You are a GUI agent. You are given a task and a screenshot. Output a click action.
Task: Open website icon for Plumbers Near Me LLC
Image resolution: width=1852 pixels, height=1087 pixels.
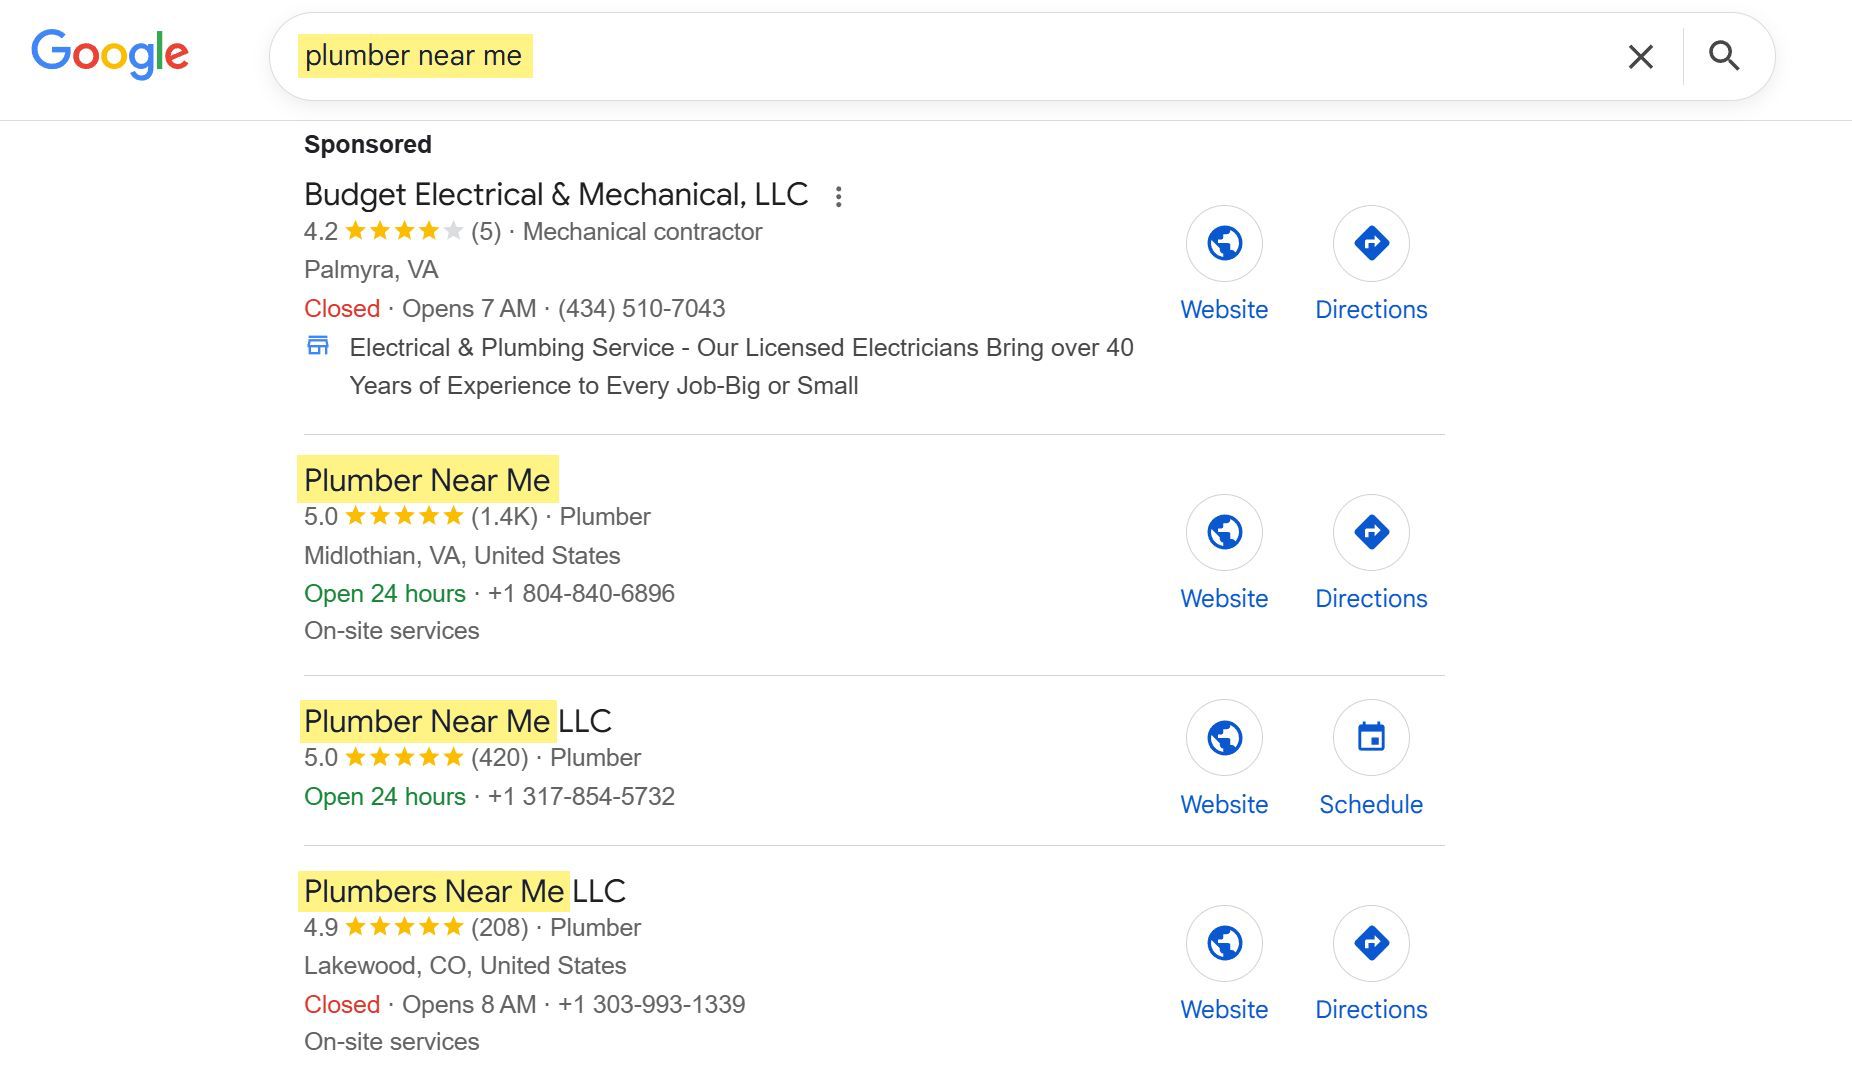[1224, 943]
